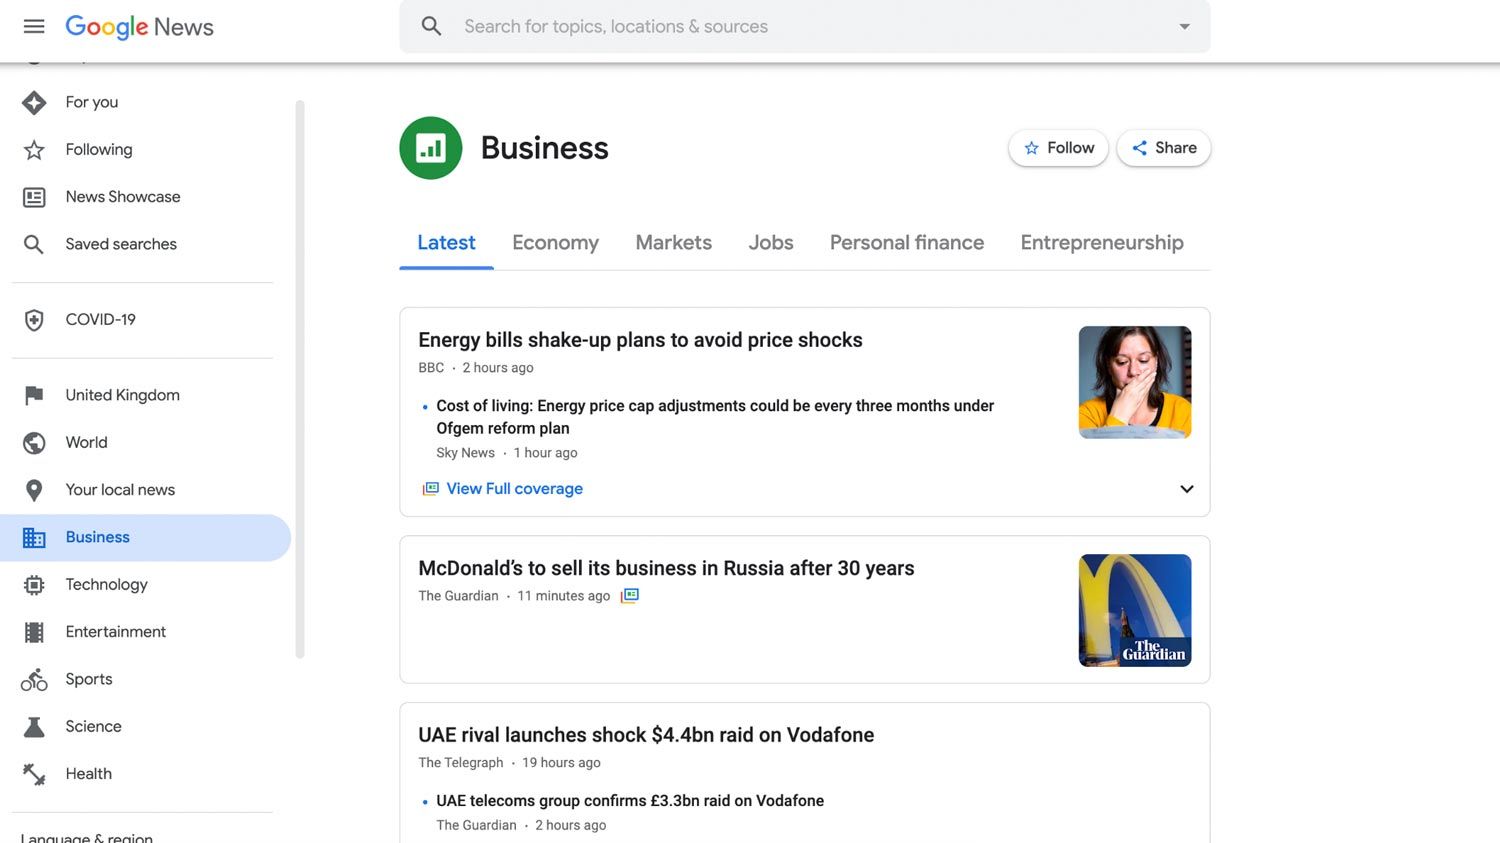Open the search options dropdown arrow
This screenshot has width=1500, height=843.
pos(1184,27)
